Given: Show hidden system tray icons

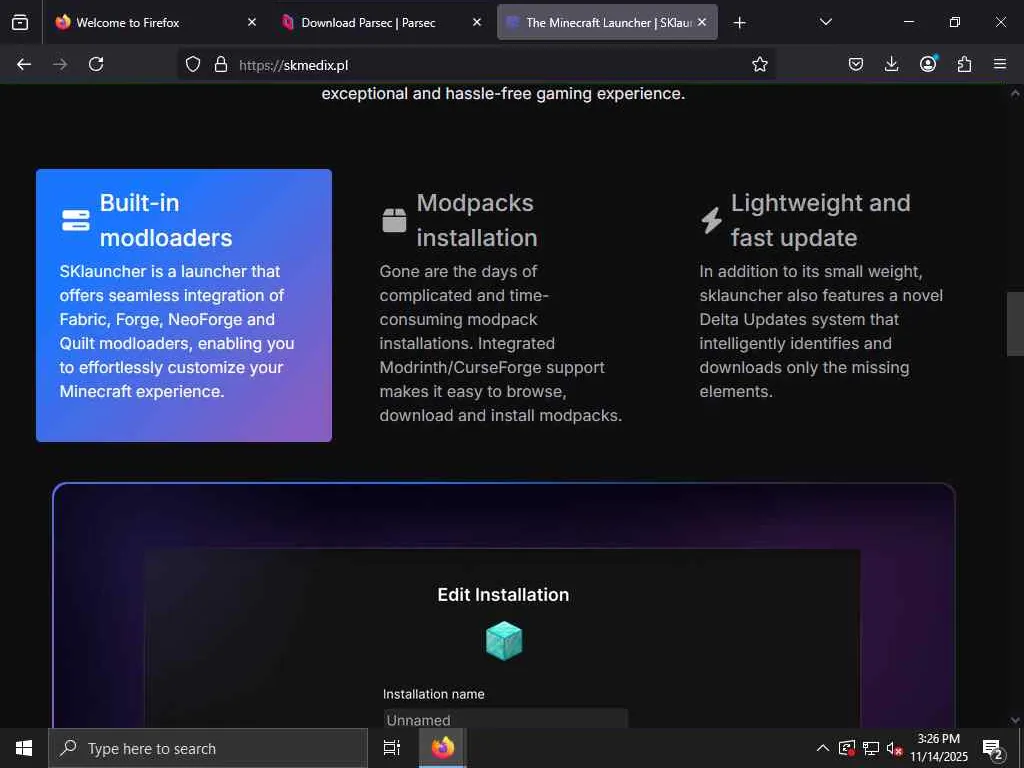Looking at the screenshot, I should click(x=823, y=748).
